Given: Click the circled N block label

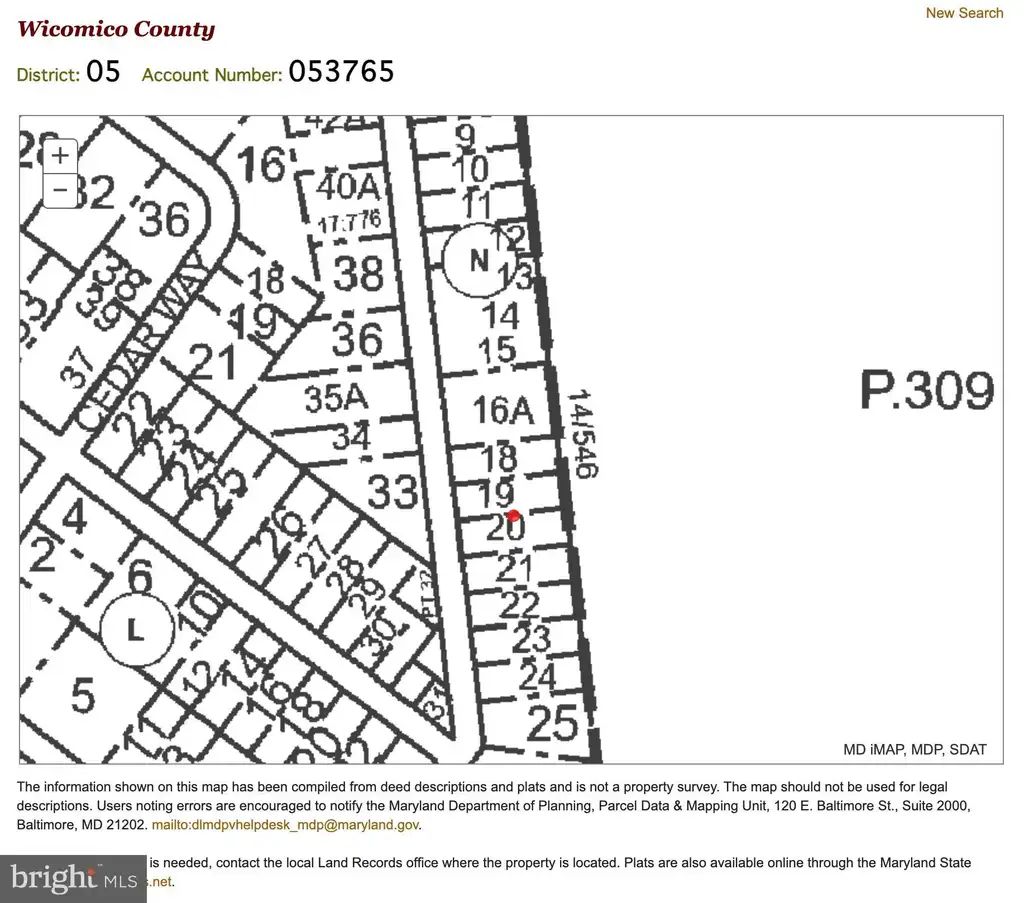Looking at the screenshot, I should (x=479, y=261).
